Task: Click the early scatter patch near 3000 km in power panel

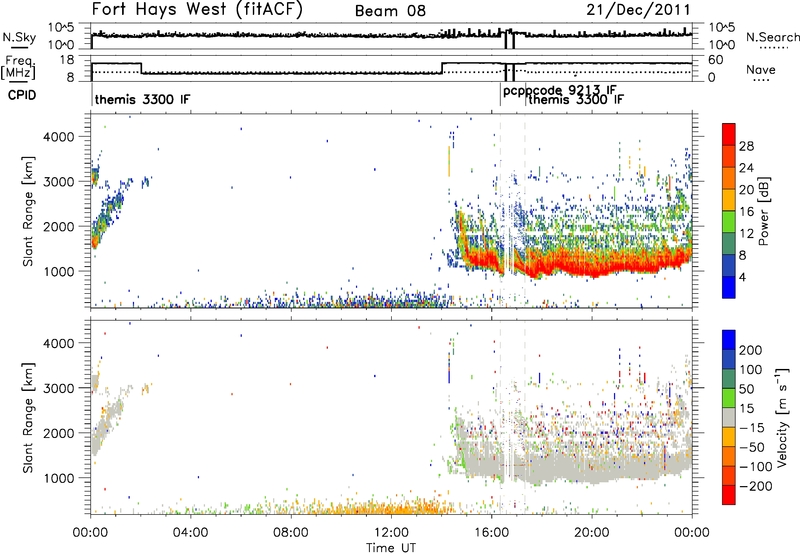Action: click(x=95, y=177)
